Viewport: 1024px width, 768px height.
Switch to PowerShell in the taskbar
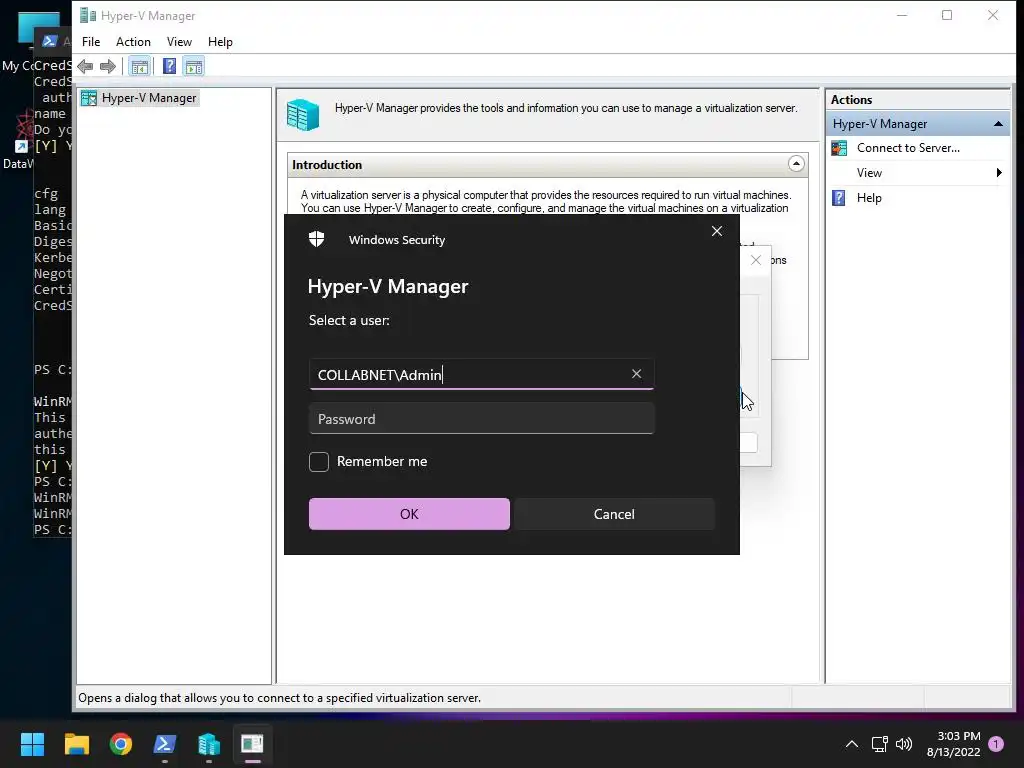coord(165,744)
